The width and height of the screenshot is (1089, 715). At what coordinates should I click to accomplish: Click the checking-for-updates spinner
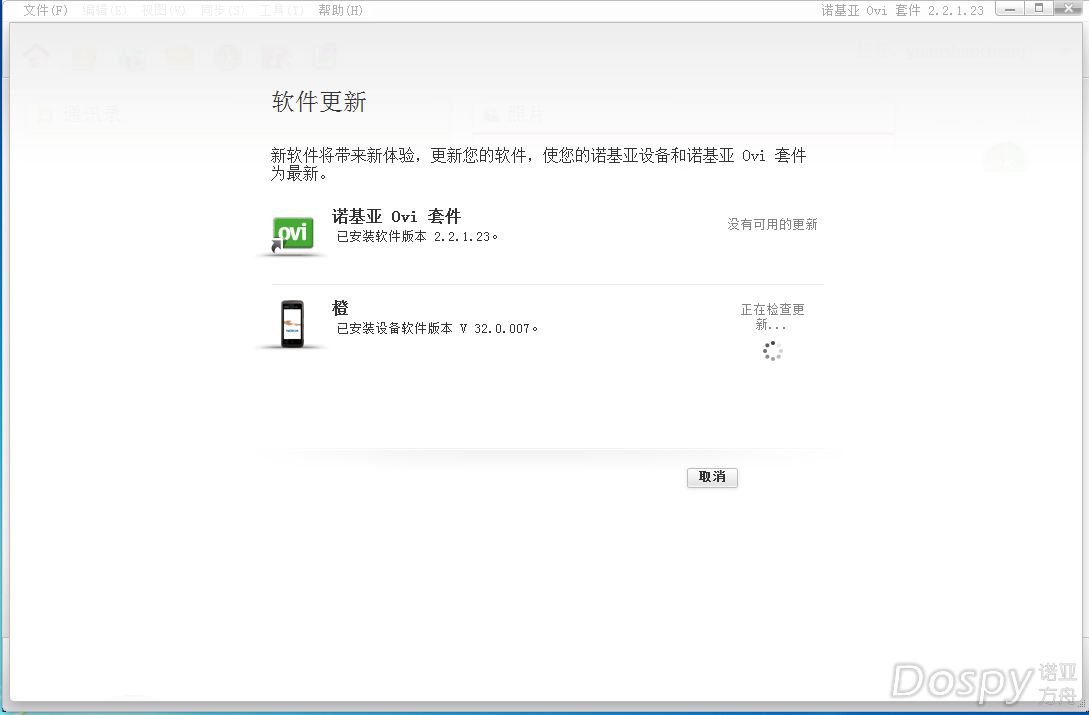click(772, 351)
